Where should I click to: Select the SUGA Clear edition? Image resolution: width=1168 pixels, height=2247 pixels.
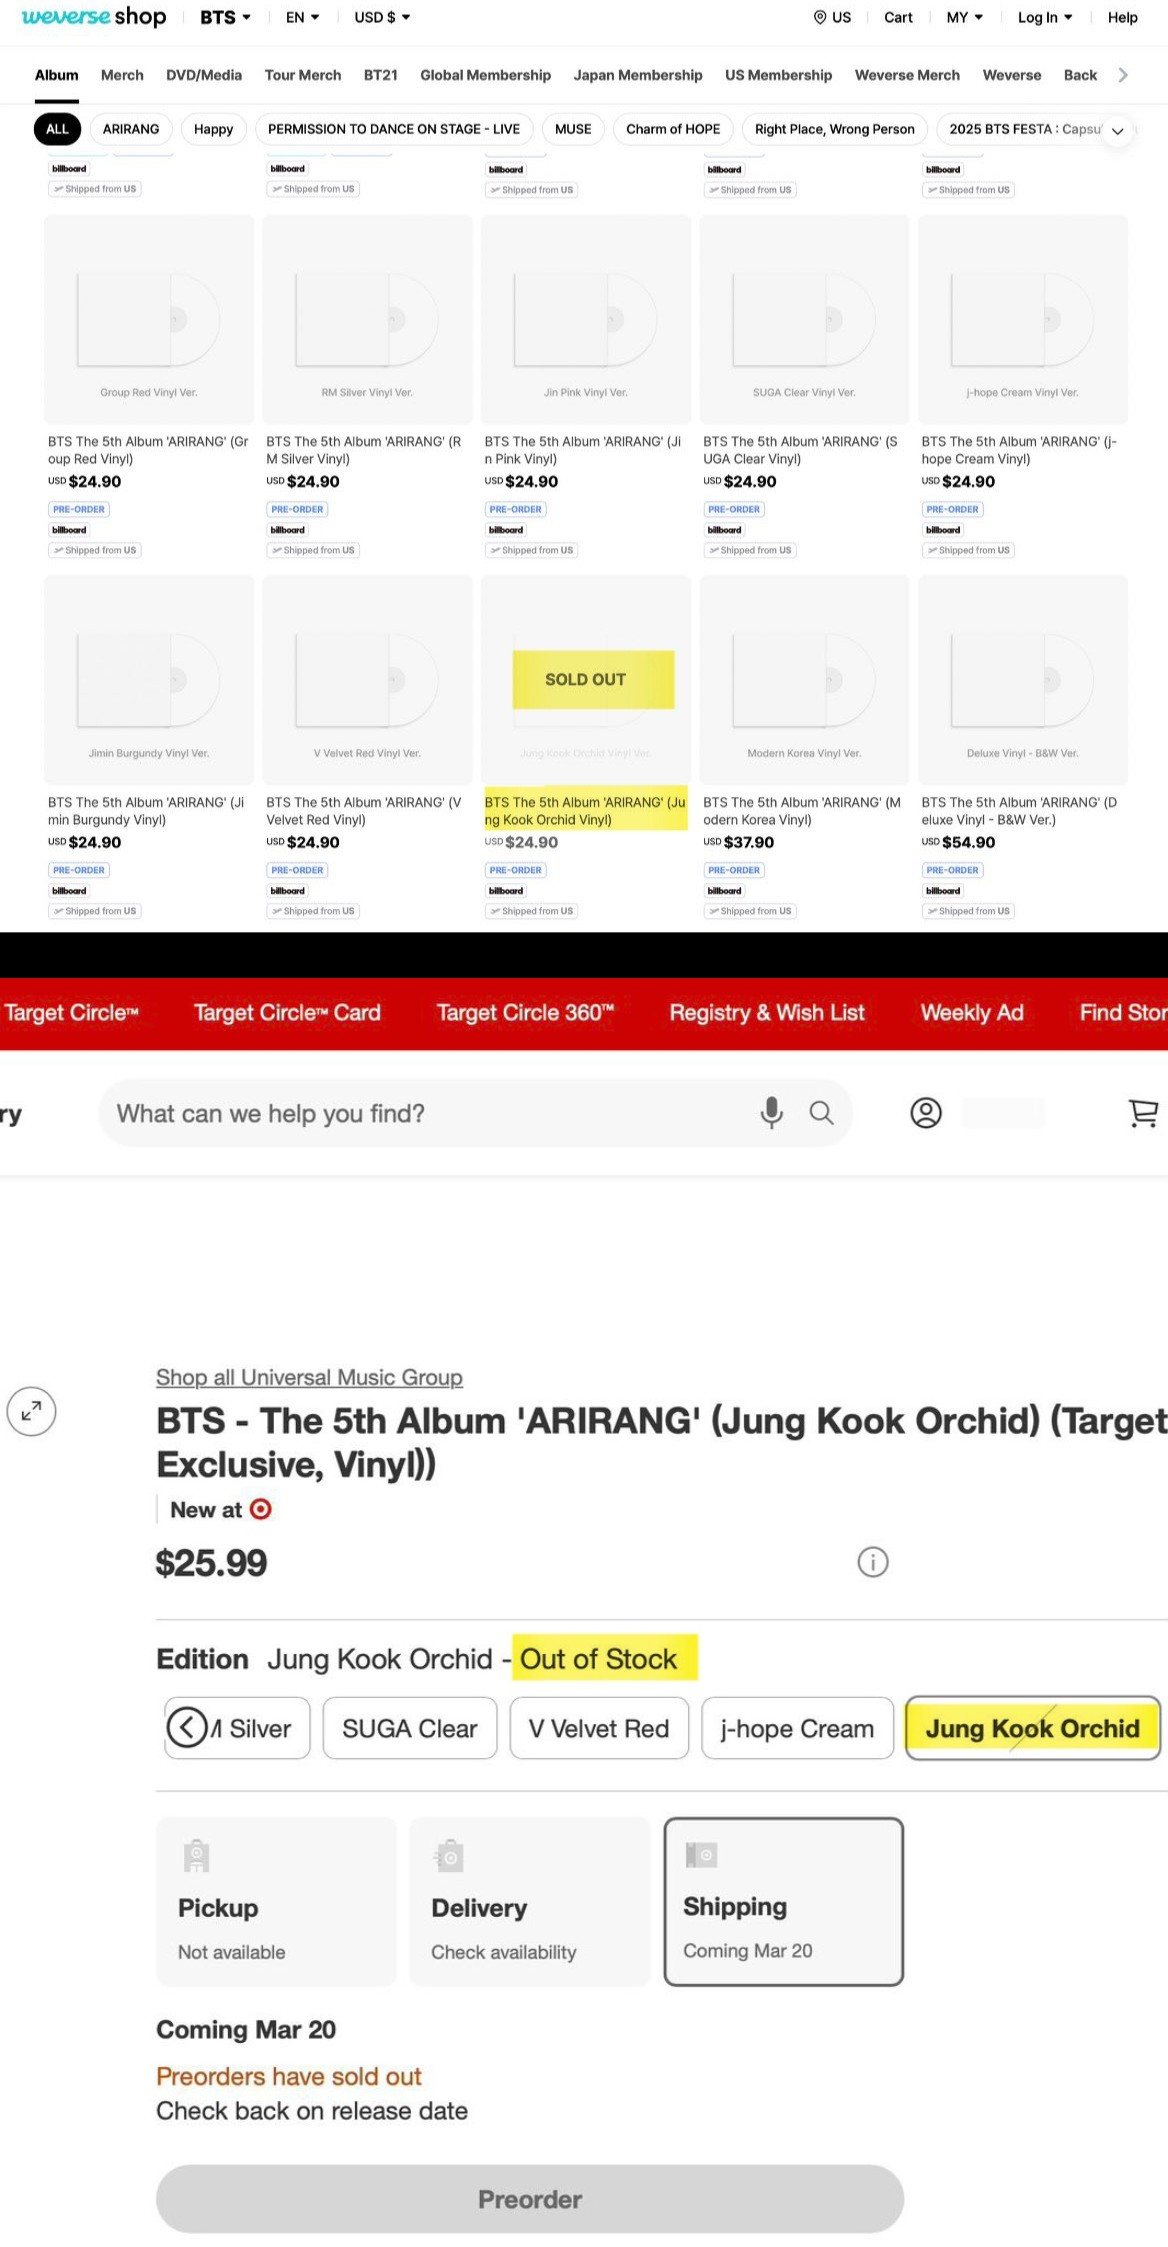coord(409,1728)
